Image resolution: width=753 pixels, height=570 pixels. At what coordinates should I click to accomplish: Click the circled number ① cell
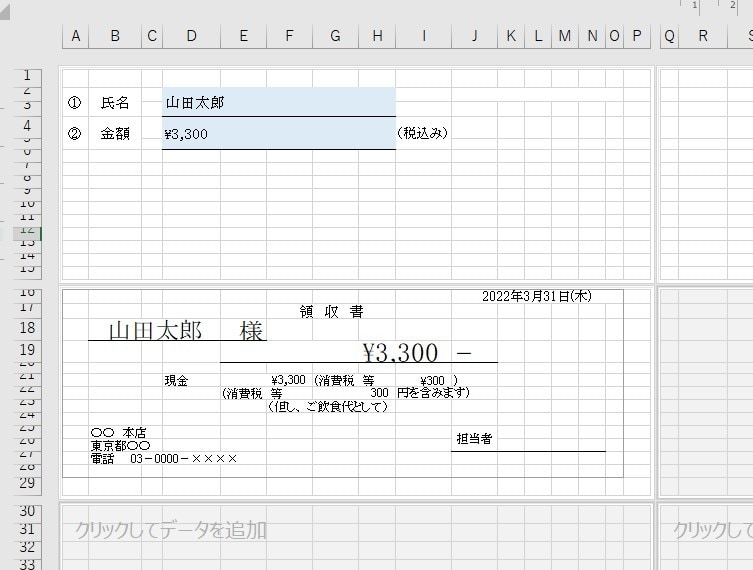pyautogui.click(x=74, y=103)
